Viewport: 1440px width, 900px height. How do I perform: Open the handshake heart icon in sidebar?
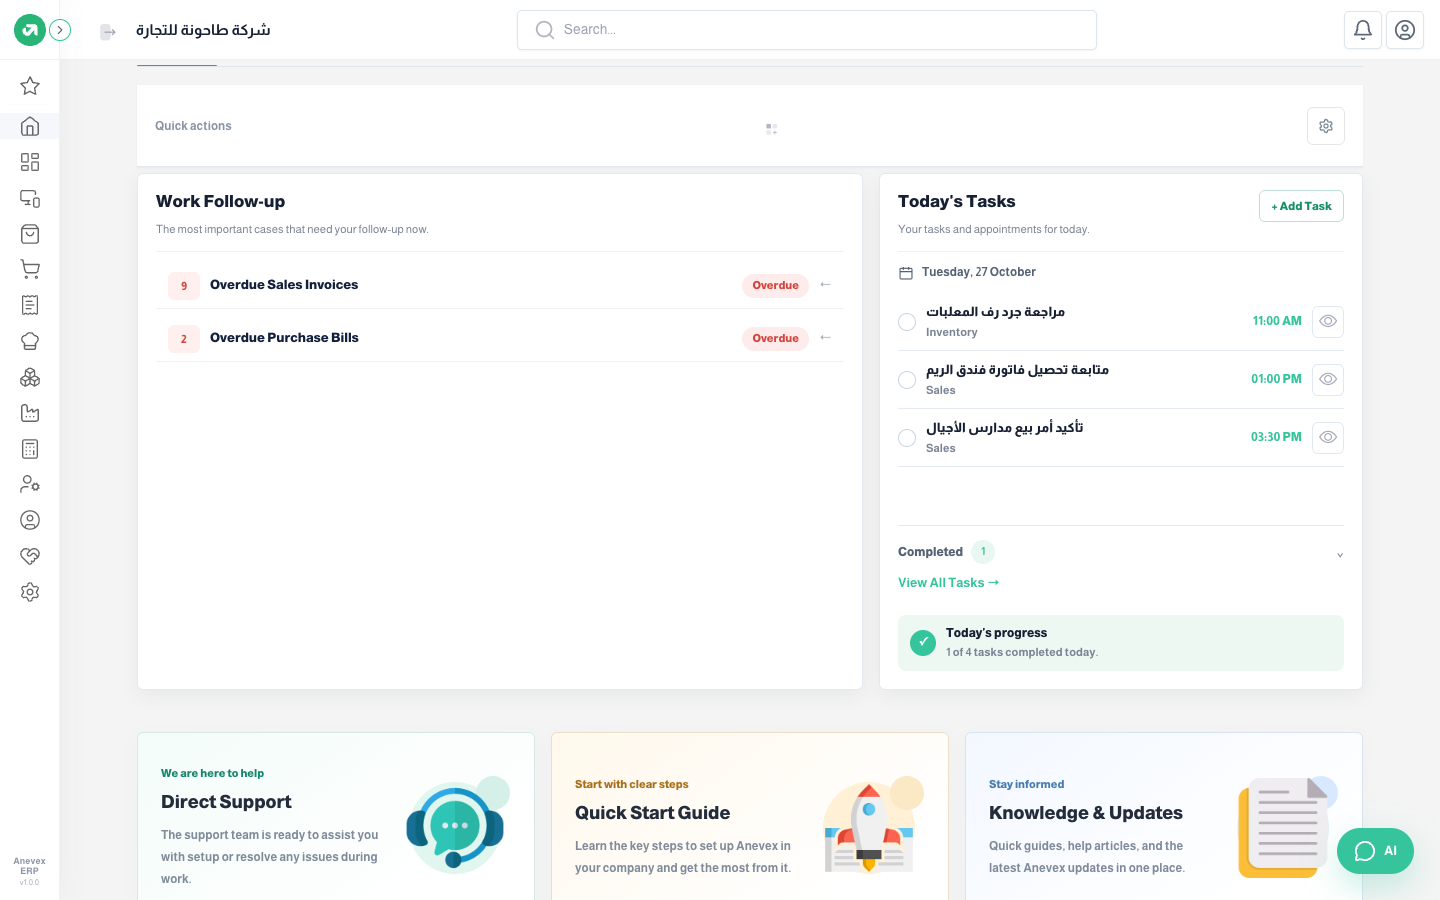pos(30,556)
